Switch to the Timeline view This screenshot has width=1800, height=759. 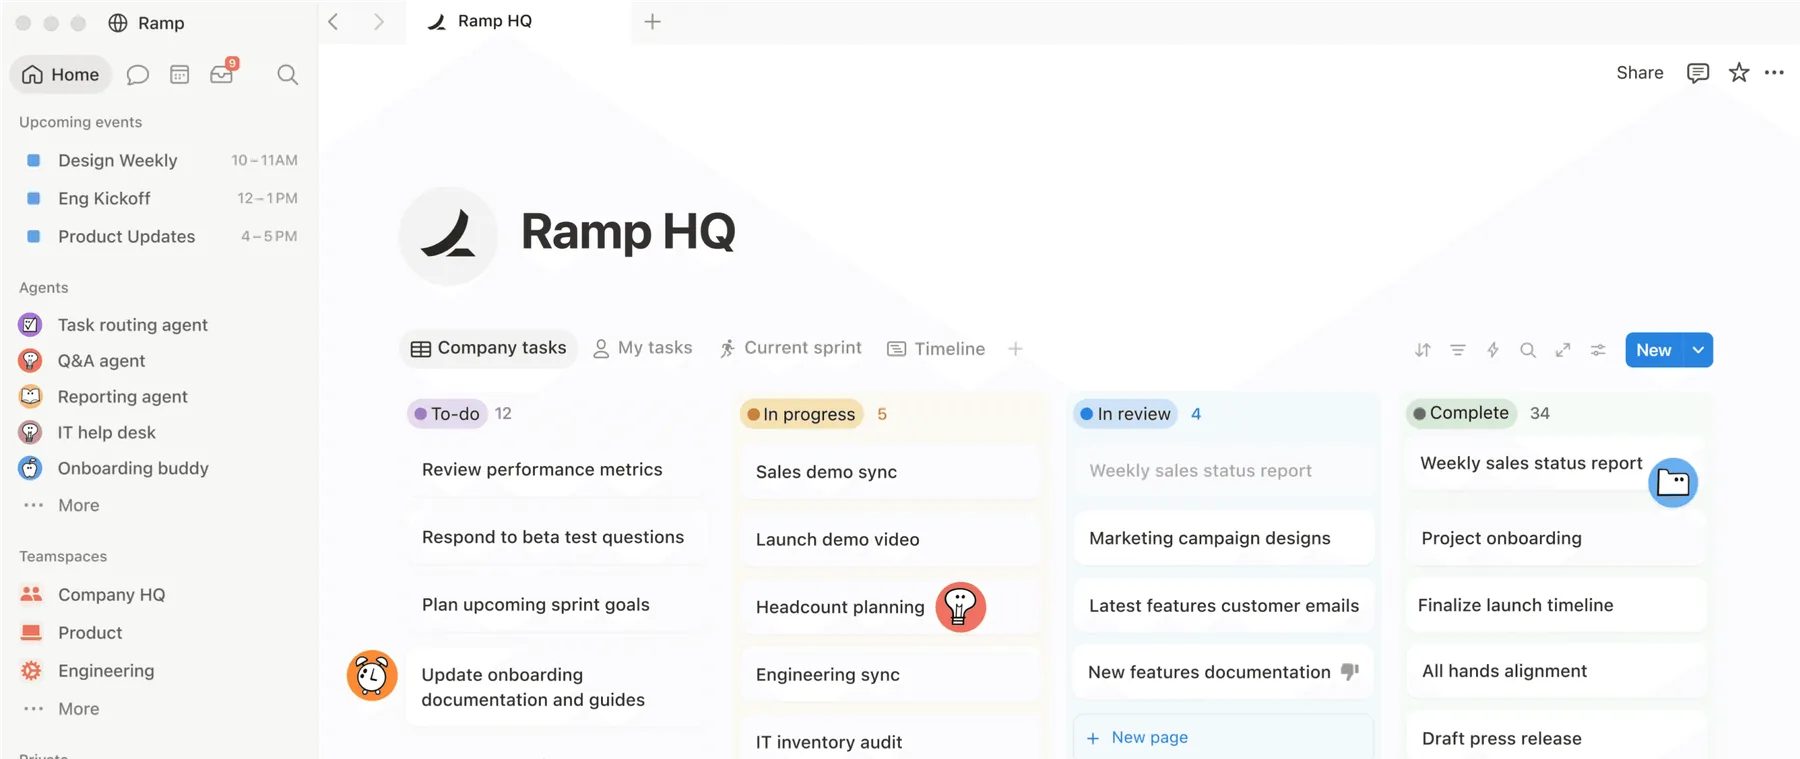click(x=936, y=349)
